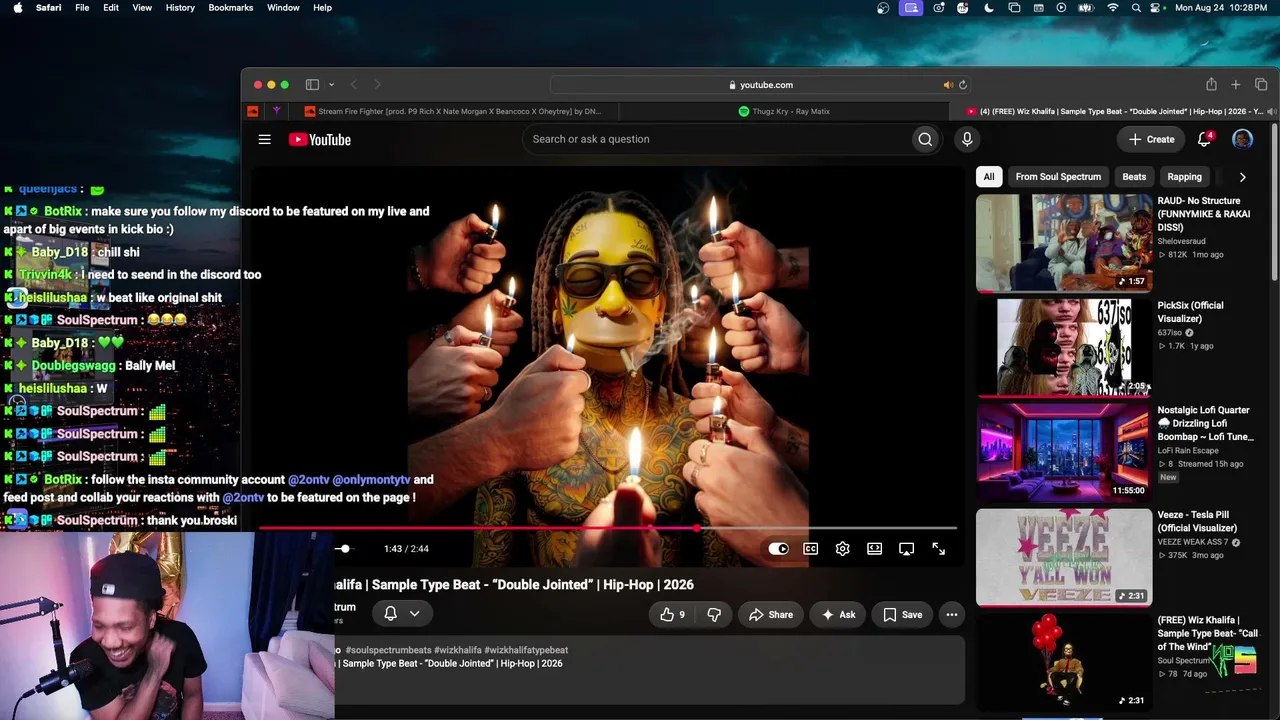Open the macOS Control Center
The height and width of the screenshot is (720, 1280).
1157,8
